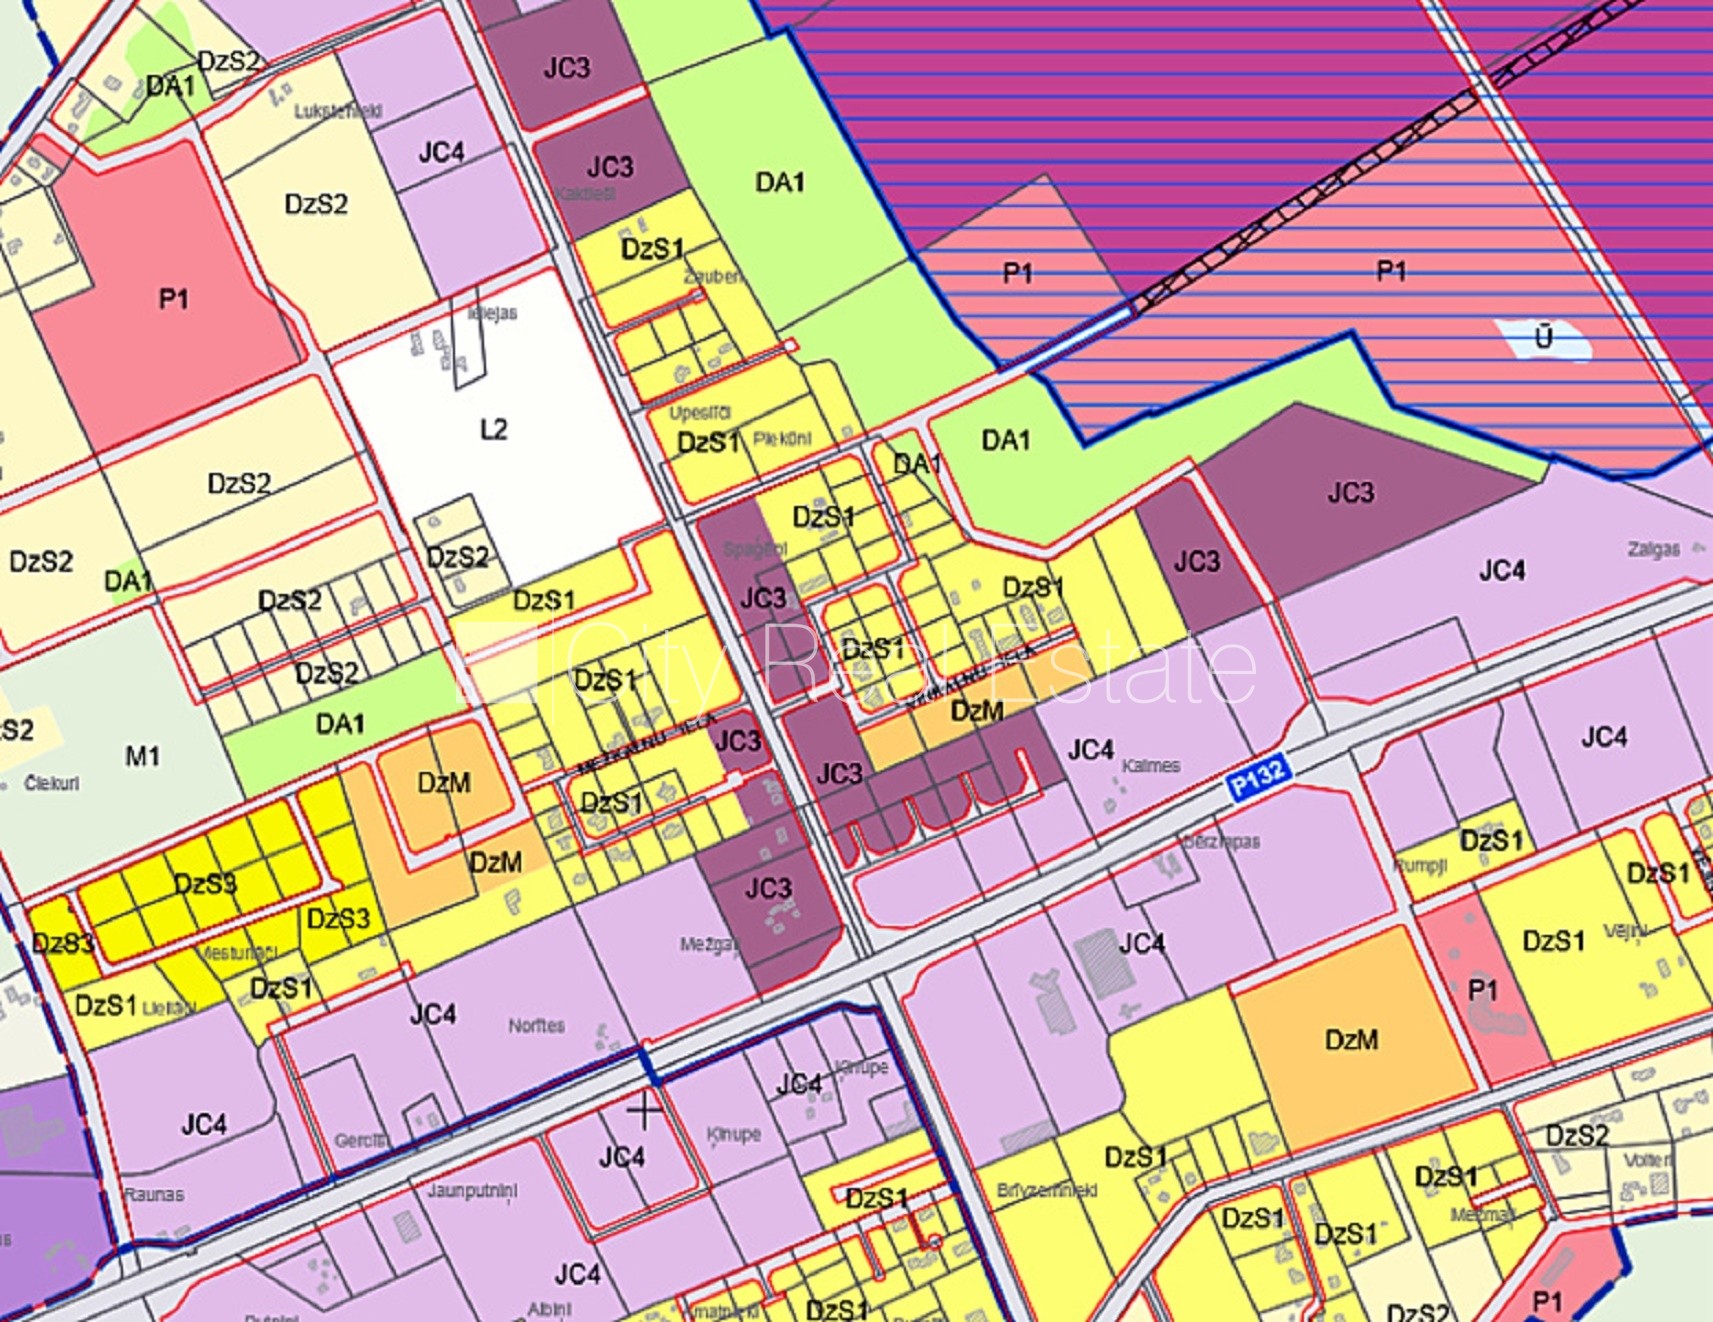Select the Ū water body label
This screenshot has height=1322, width=1713.
click(1543, 339)
